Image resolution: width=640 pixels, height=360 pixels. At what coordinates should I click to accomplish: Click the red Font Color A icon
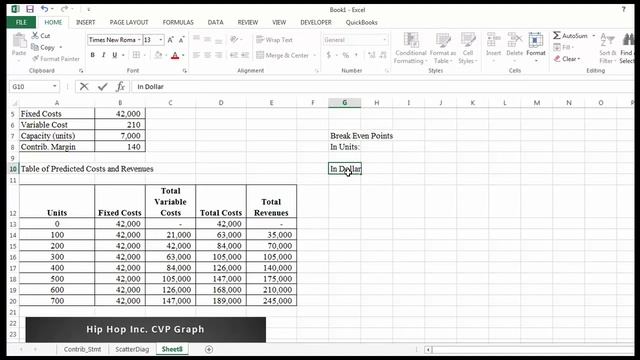coord(175,55)
